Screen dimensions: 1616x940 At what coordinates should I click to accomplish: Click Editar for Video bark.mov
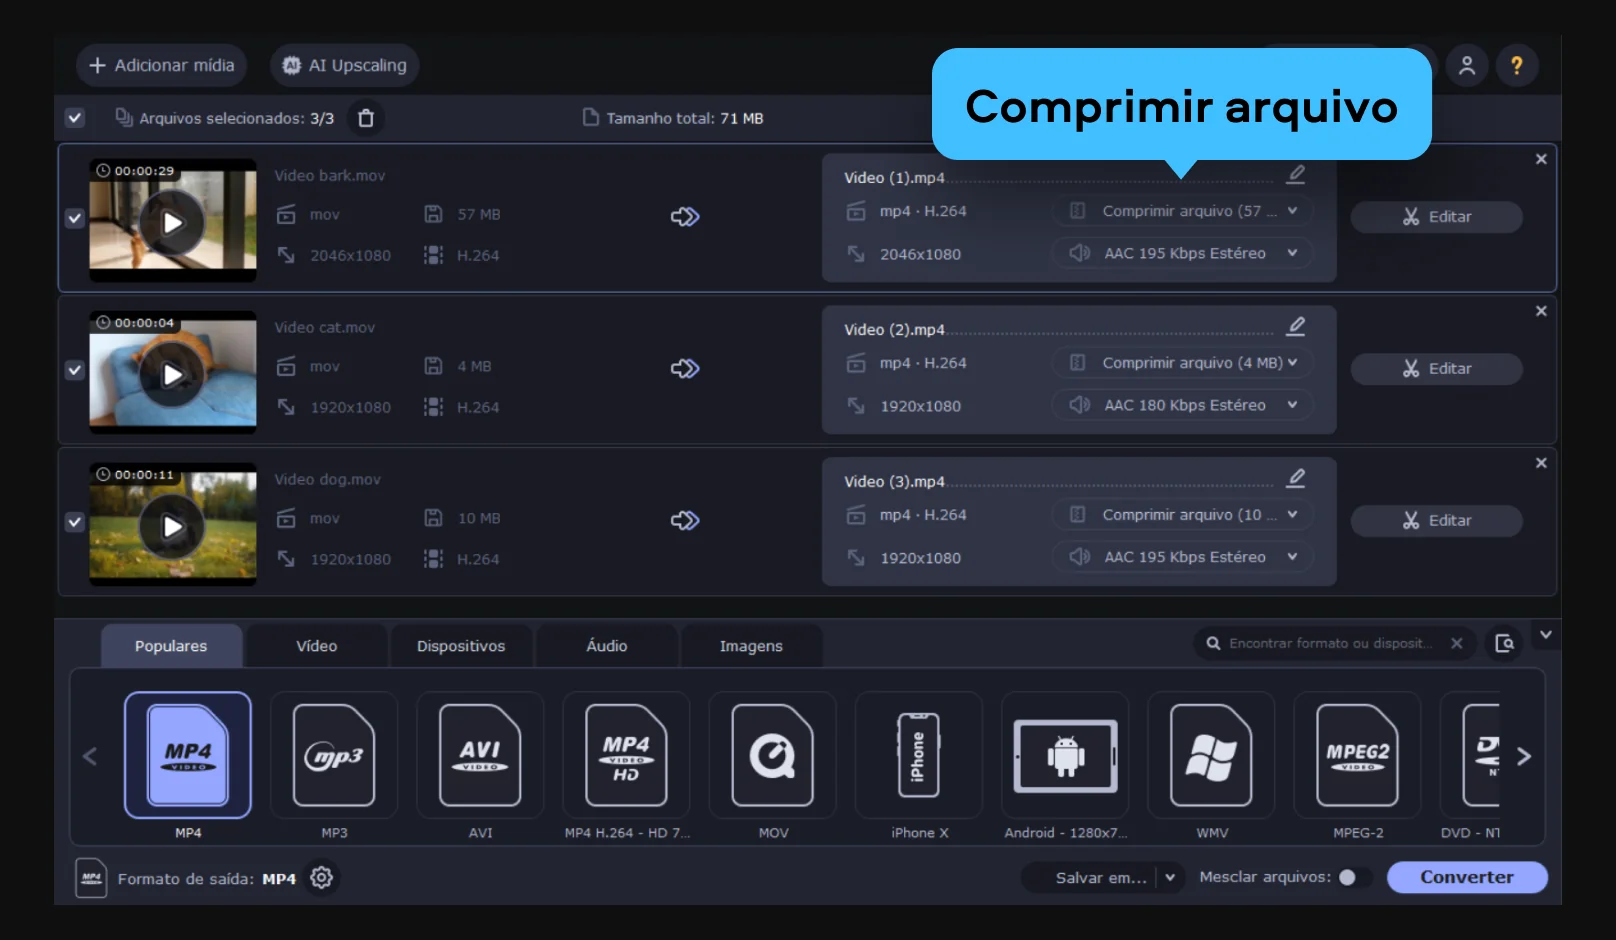tap(1437, 217)
